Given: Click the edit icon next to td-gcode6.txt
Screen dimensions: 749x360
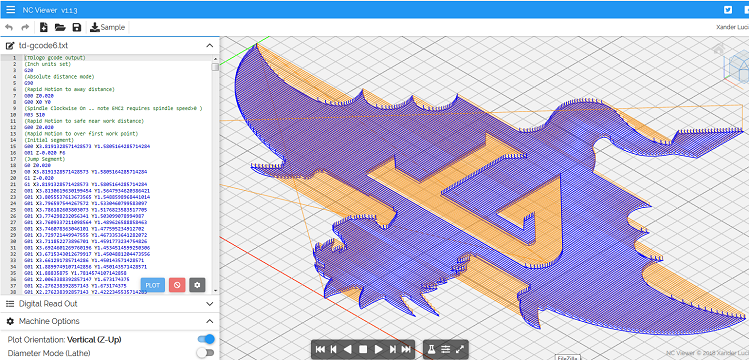Looking at the screenshot, I should (x=10, y=46).
